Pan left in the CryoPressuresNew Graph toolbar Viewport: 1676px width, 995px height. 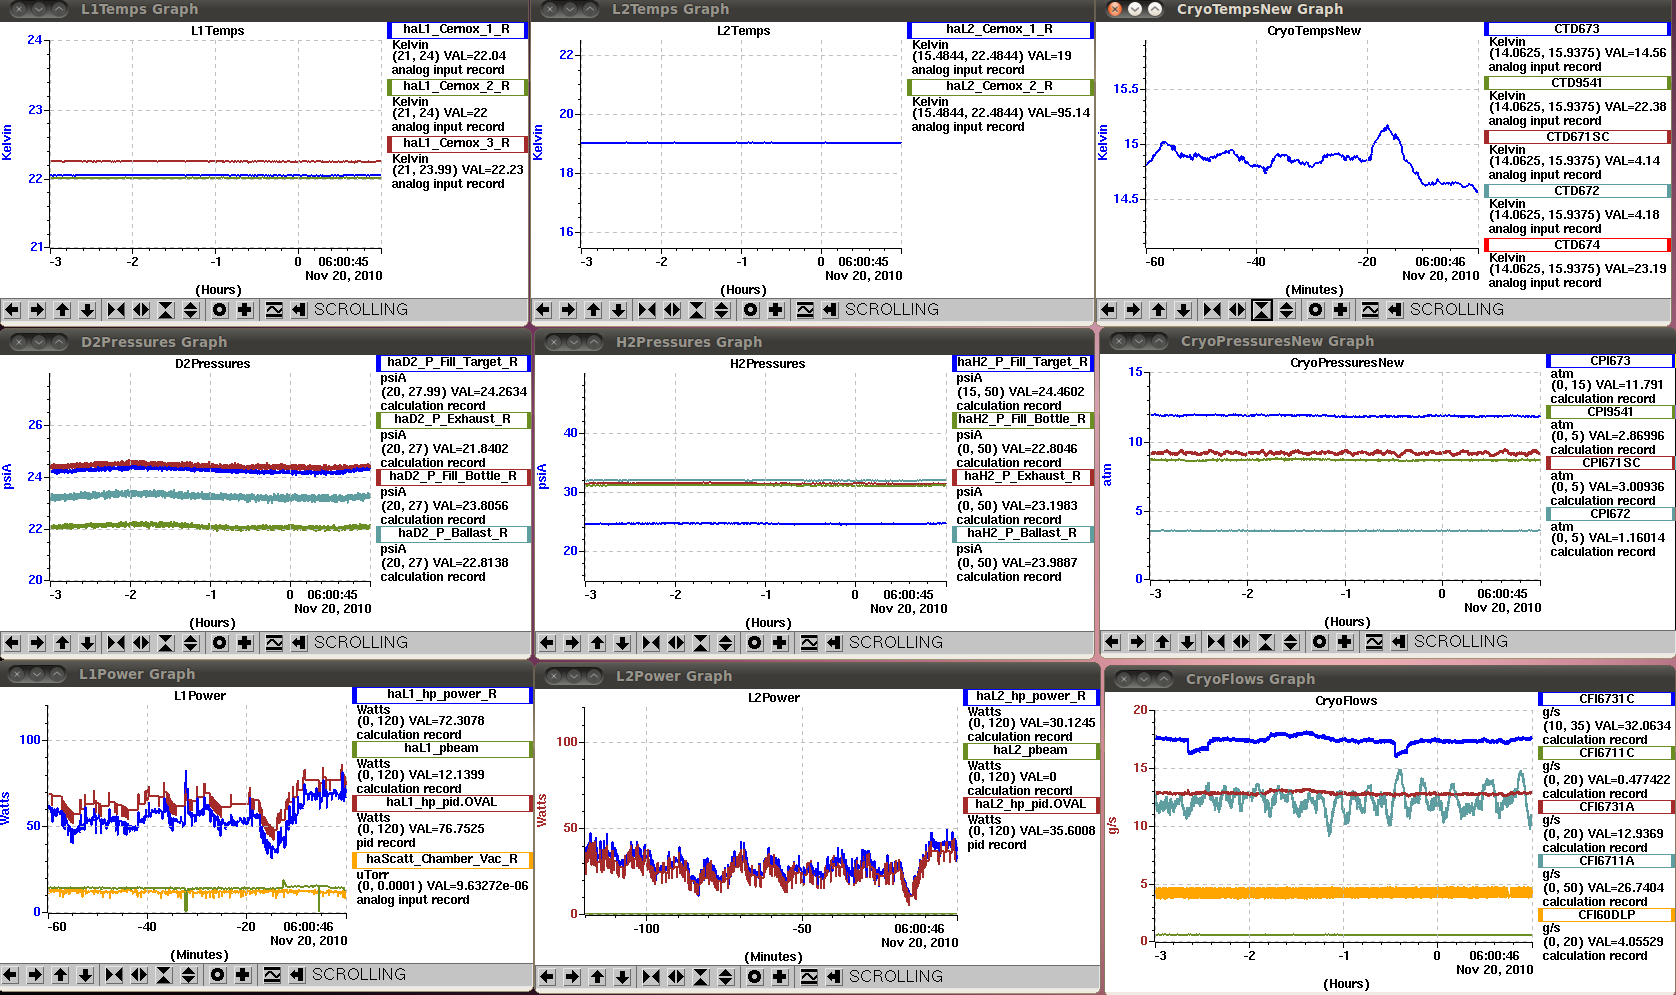(1112, 642)
